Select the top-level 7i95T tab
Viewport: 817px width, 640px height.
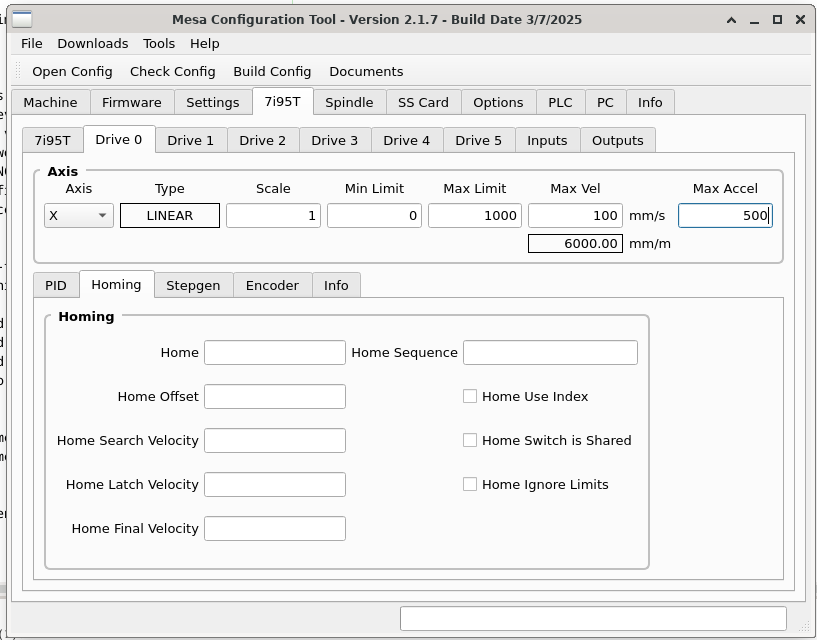pos(282,101)
